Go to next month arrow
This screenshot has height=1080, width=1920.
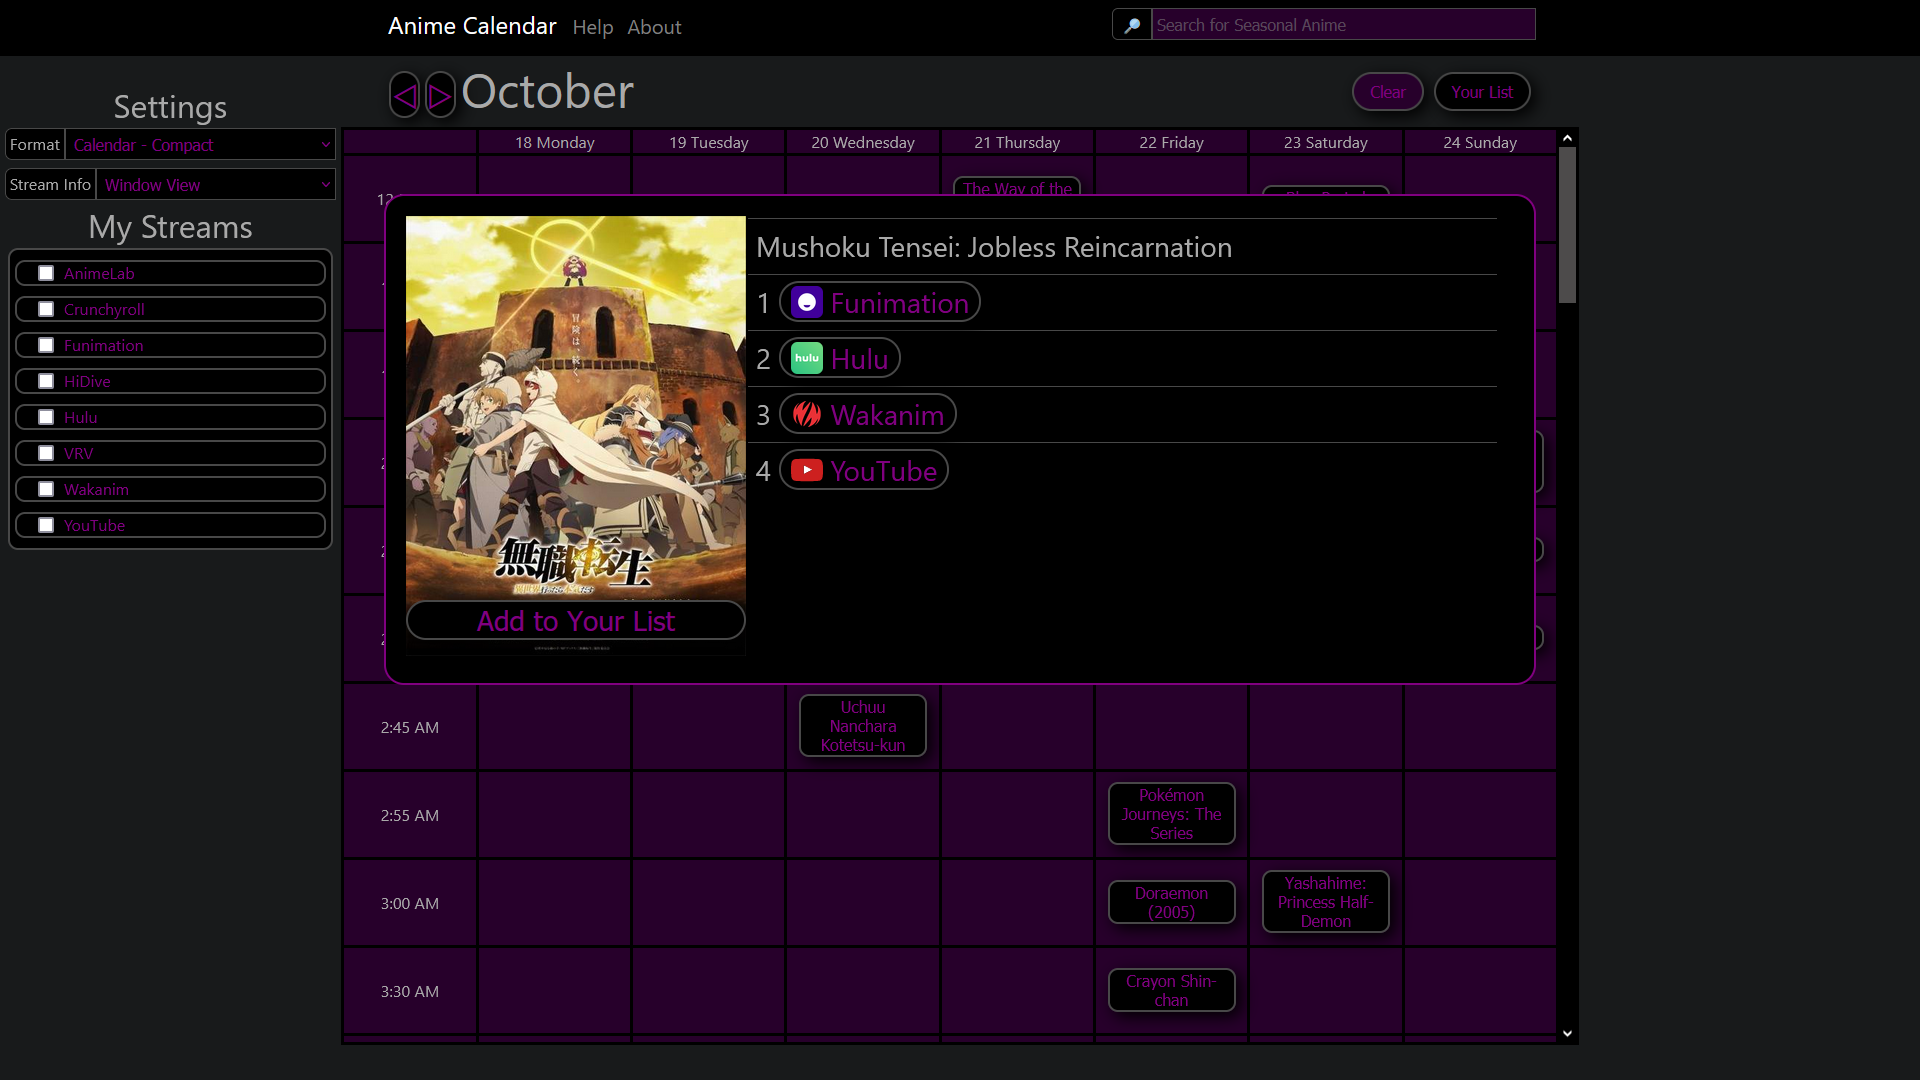[440, 96]
